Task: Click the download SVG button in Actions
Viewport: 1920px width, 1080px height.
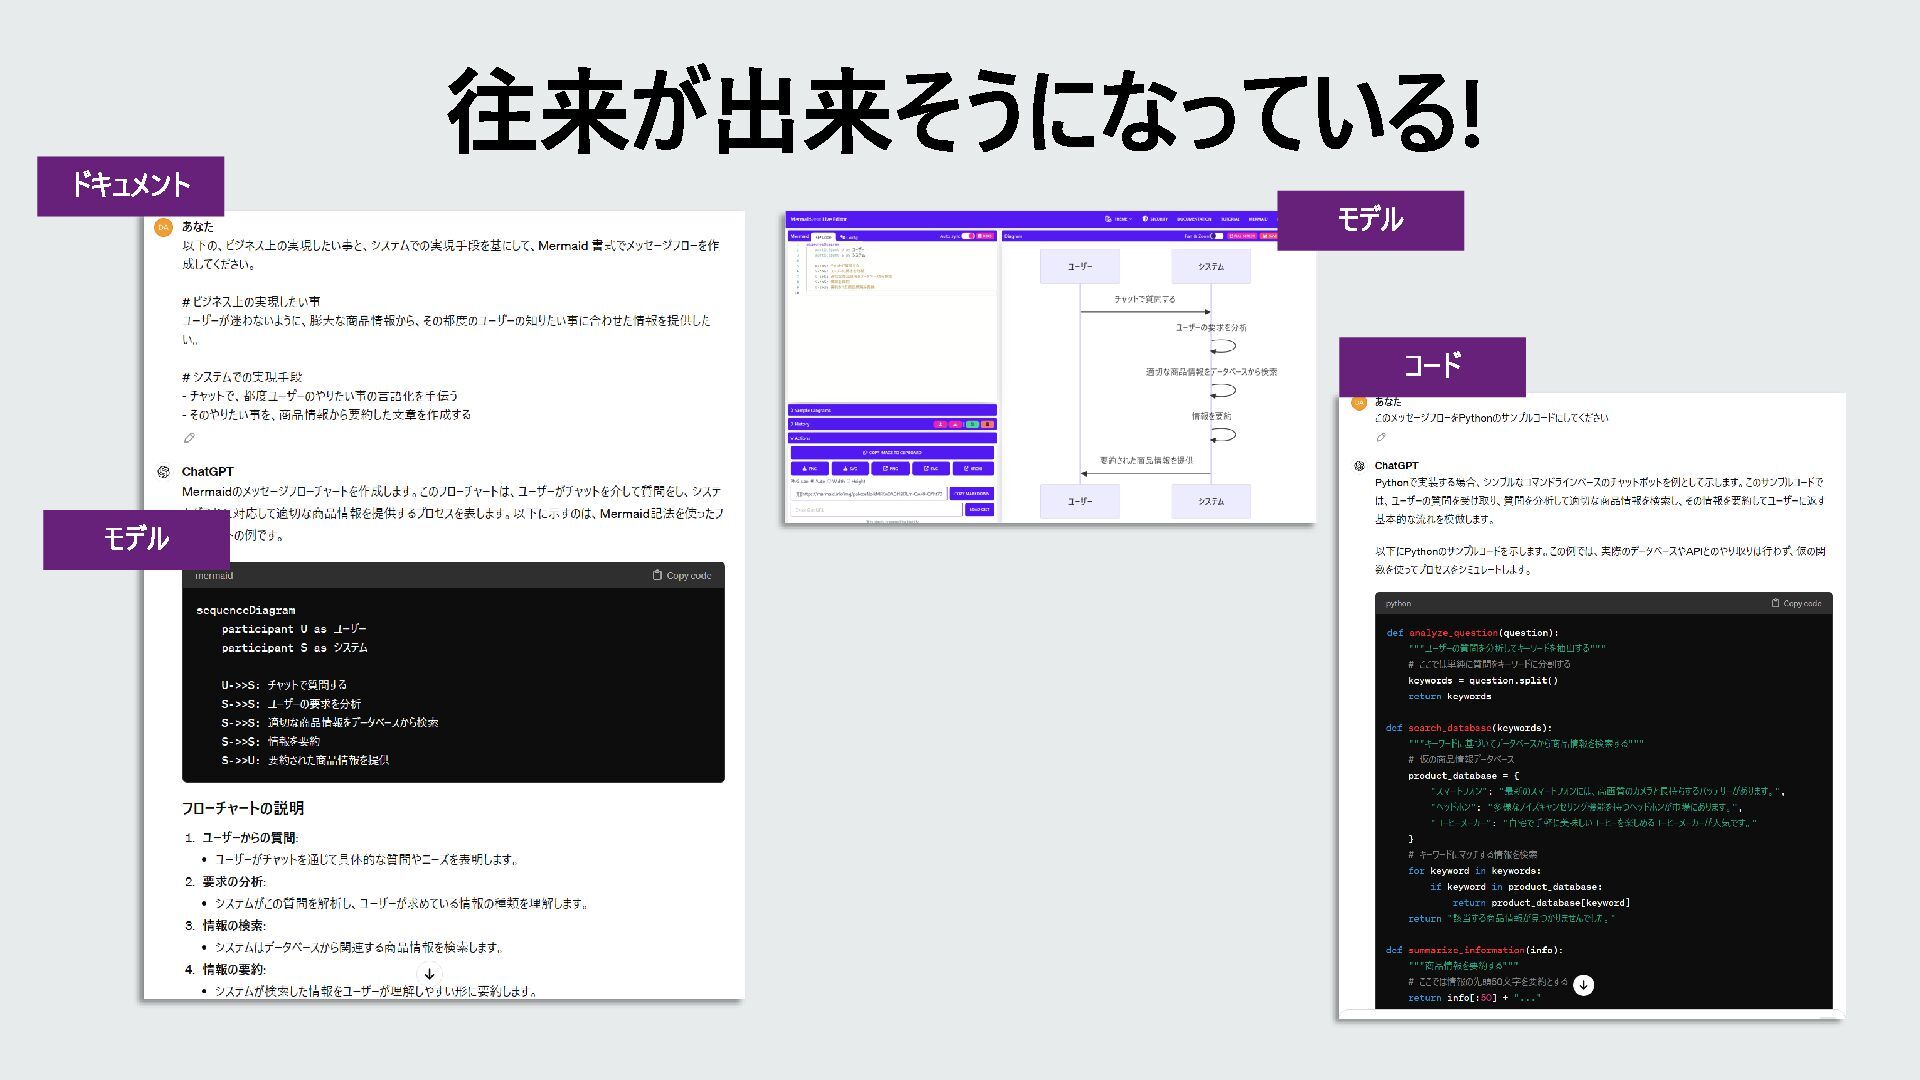Action: tap(850, 468)
